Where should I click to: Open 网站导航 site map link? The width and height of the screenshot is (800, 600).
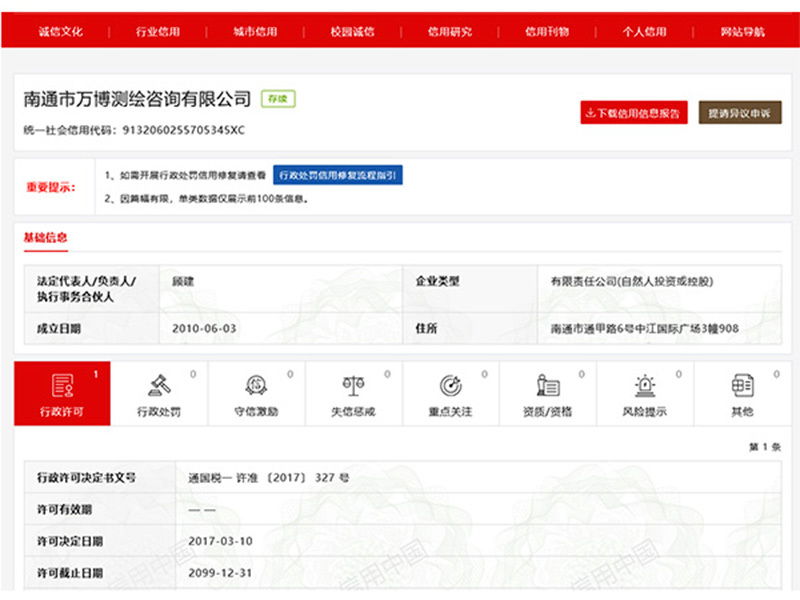(742, 32)
